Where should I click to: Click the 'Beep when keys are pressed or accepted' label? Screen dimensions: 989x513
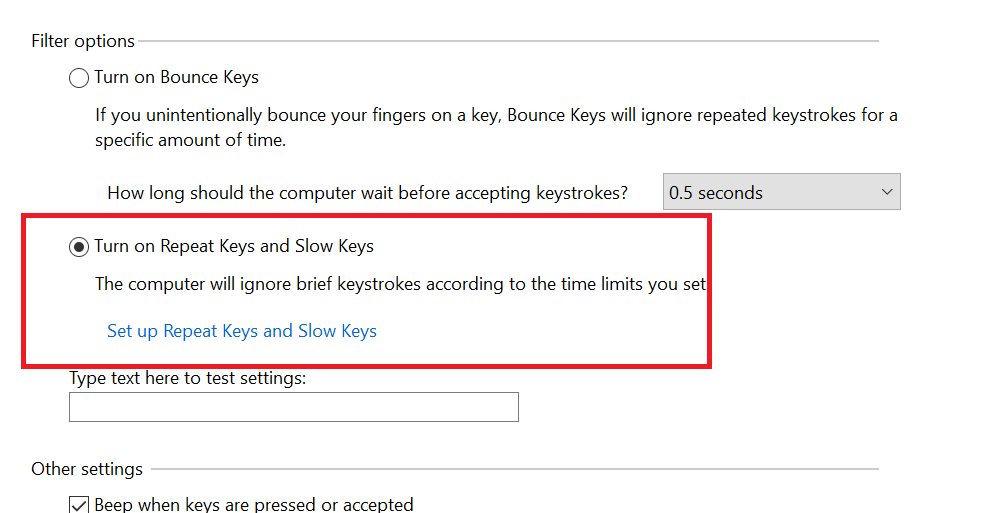point(254,504)
